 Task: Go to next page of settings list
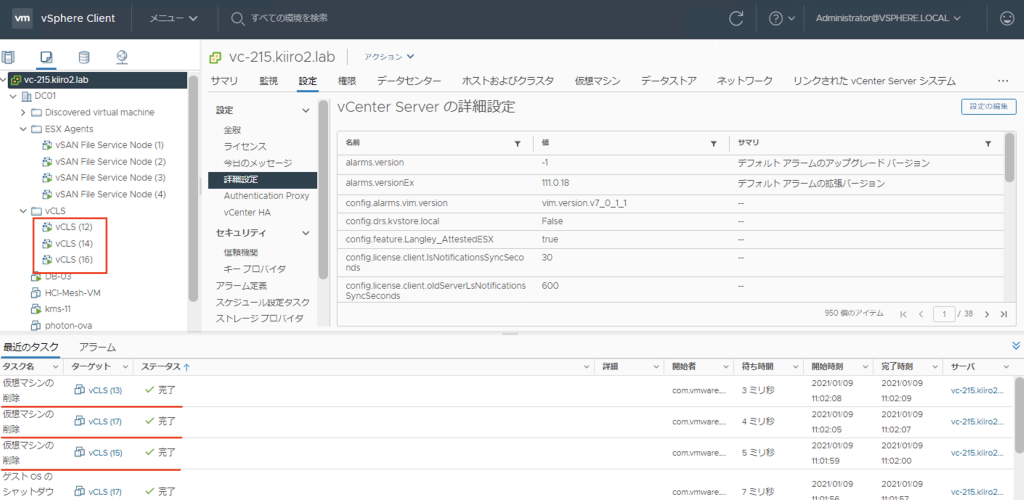click(x=987, y=314)
